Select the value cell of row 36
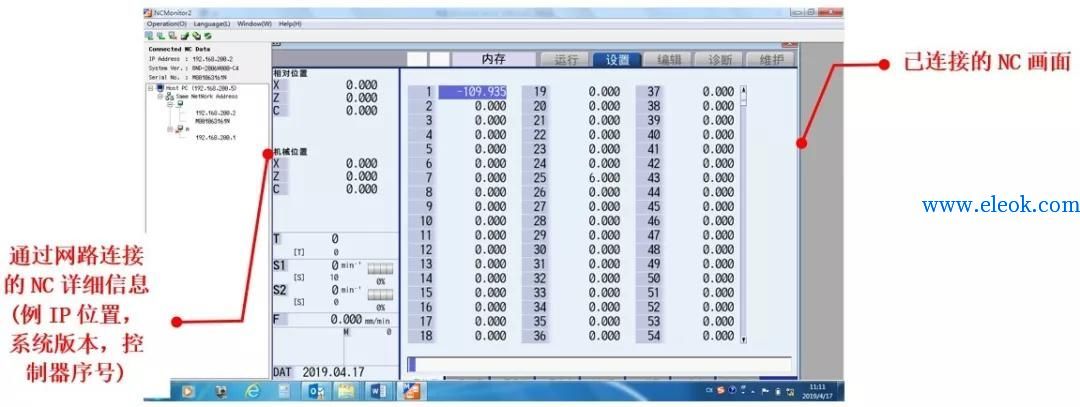1080x407 pixels. (604, 336)
